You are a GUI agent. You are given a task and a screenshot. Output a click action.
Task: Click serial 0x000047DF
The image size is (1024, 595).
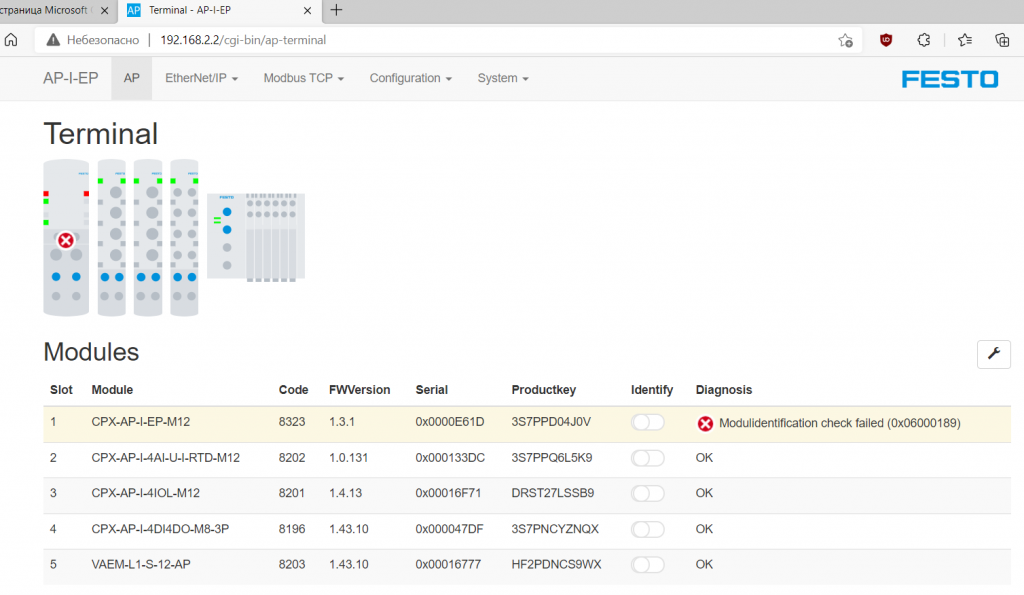[449, 529]
